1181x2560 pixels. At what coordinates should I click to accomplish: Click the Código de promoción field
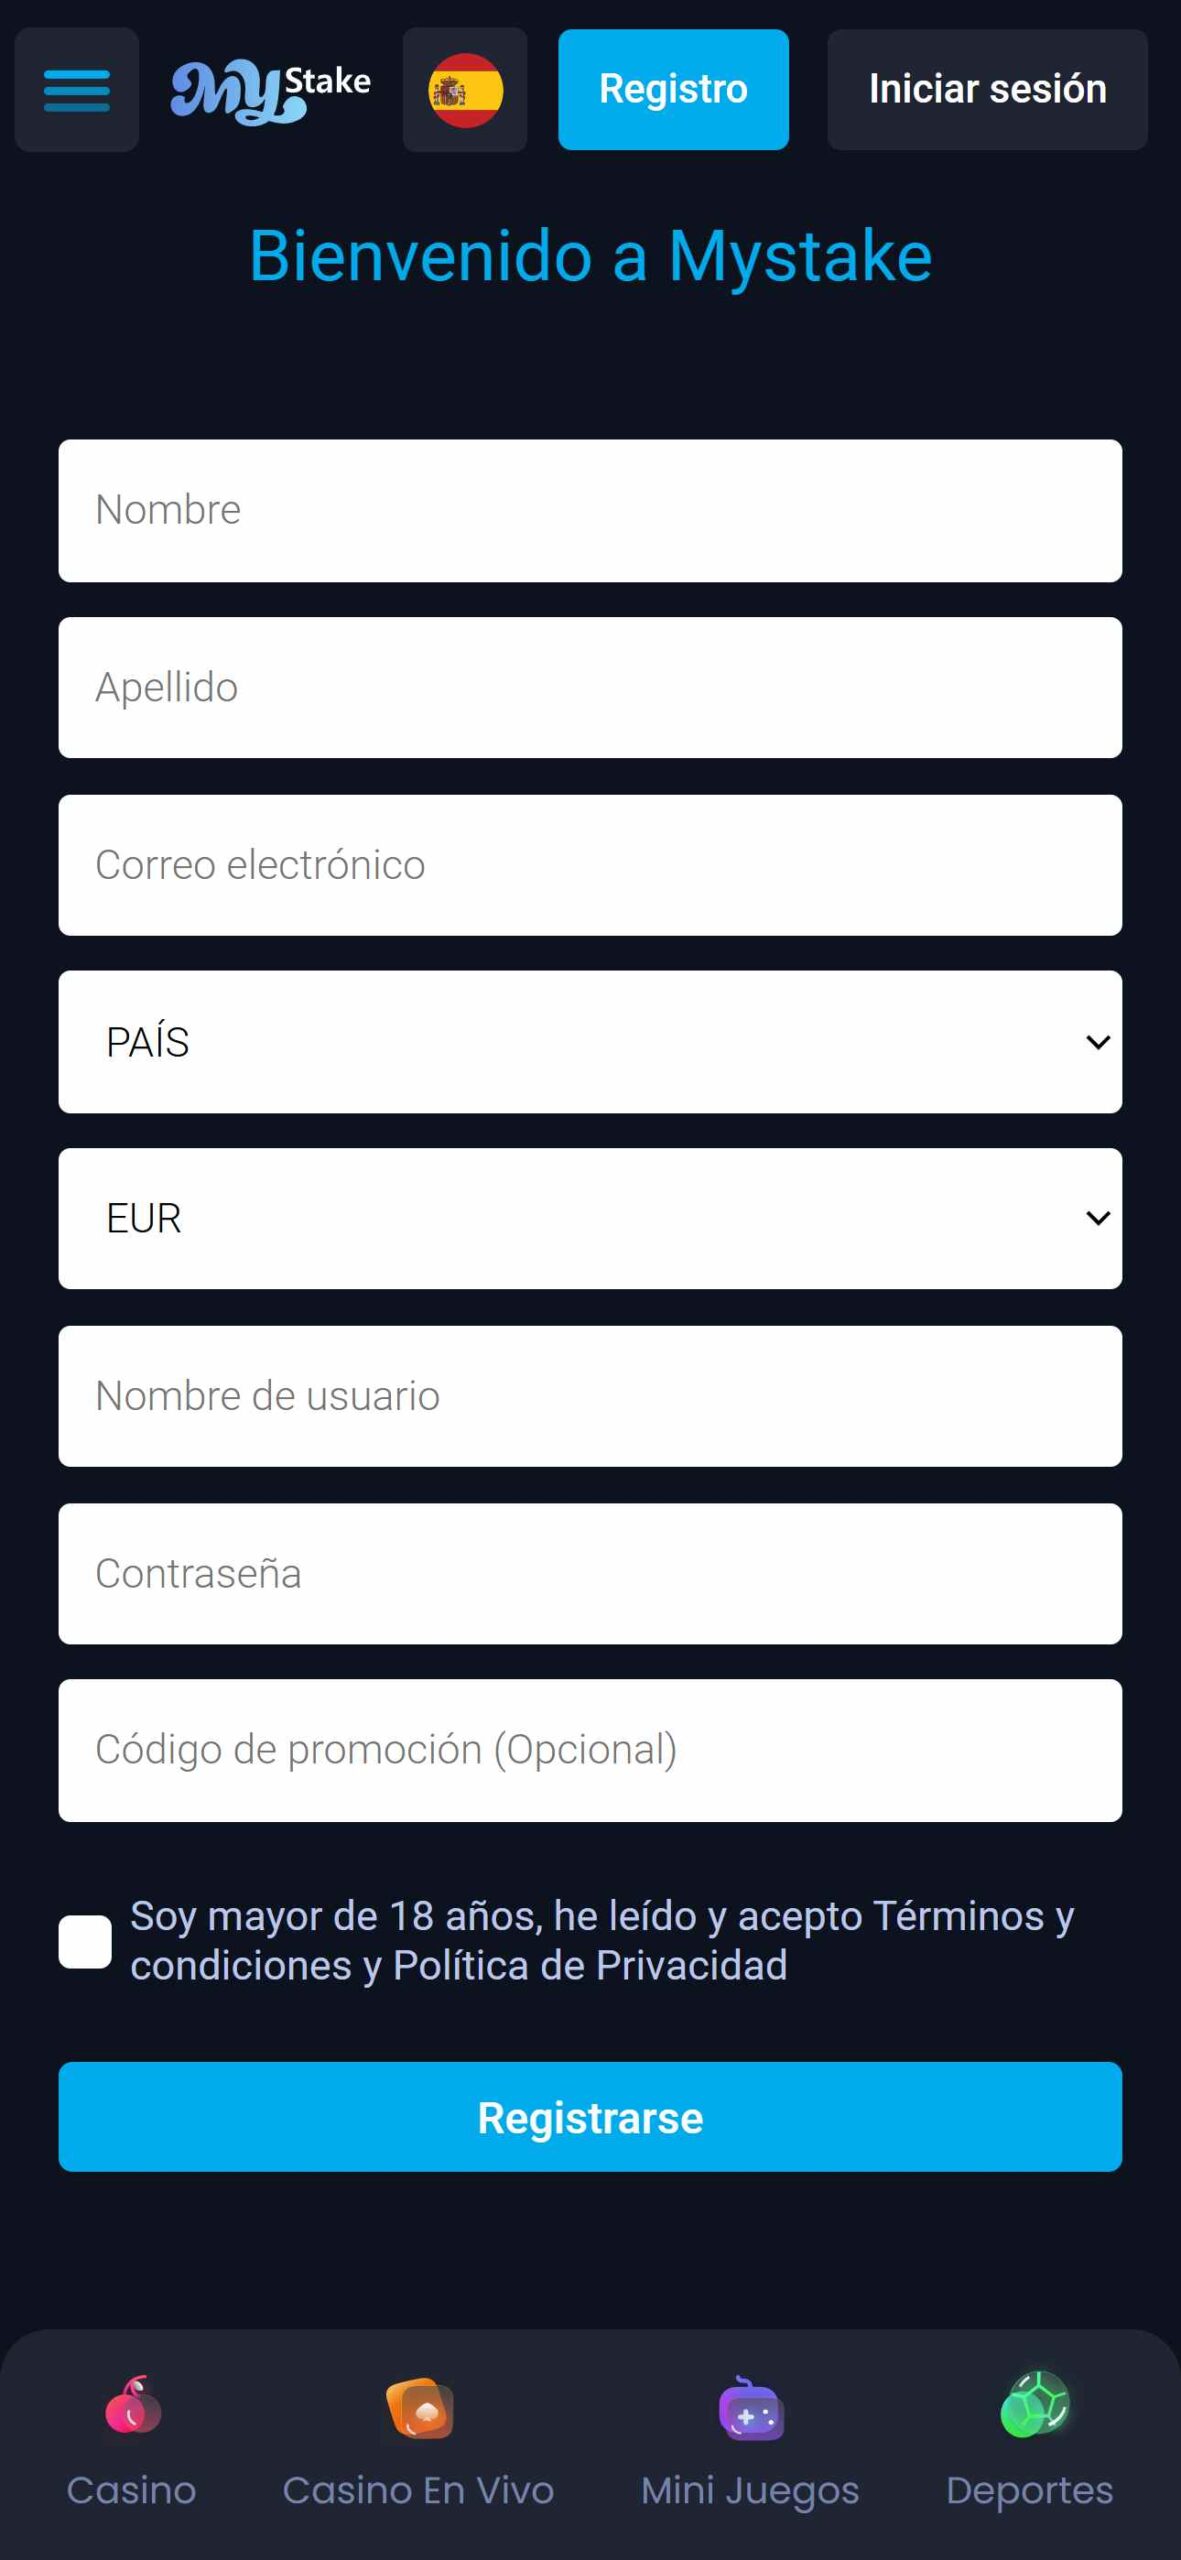click(590, 1750)
